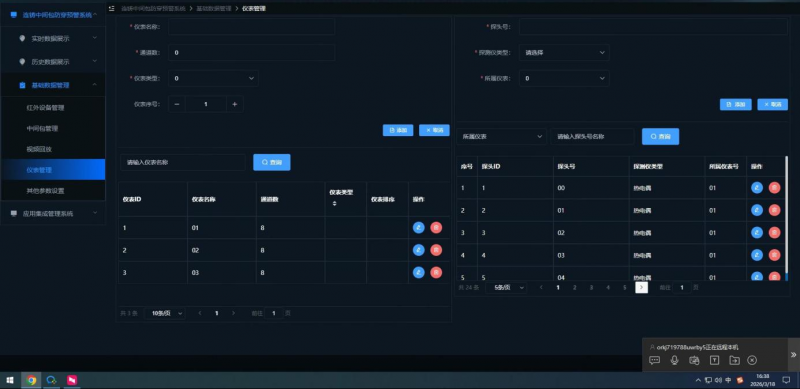Edit probe row with 探头号 03
800x389 pixels.
point(757,255)
